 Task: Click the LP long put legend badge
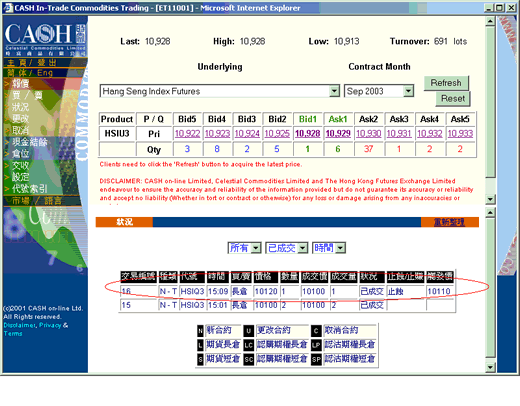pyautogui.click(x=316, y=345)
